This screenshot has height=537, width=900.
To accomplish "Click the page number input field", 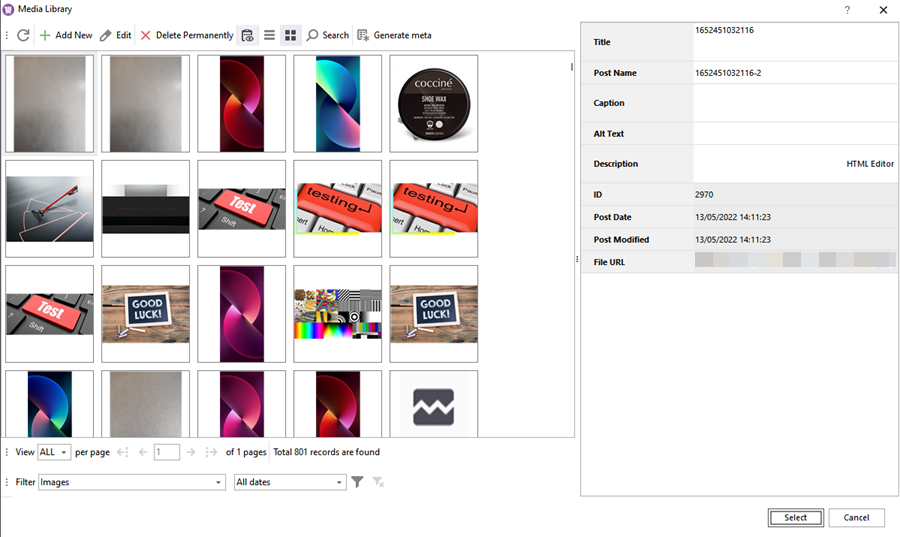I will tap(167, 452).
